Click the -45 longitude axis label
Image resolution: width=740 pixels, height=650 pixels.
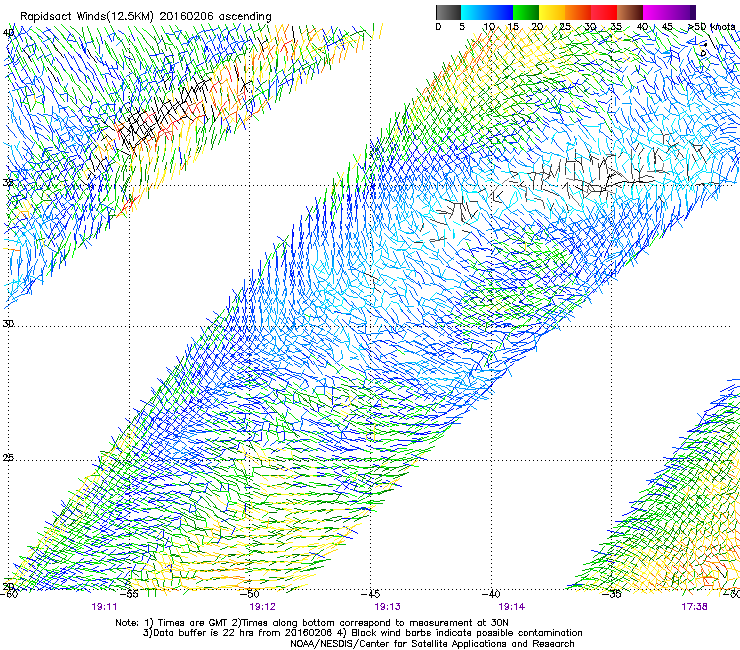[x=370, y=594]
